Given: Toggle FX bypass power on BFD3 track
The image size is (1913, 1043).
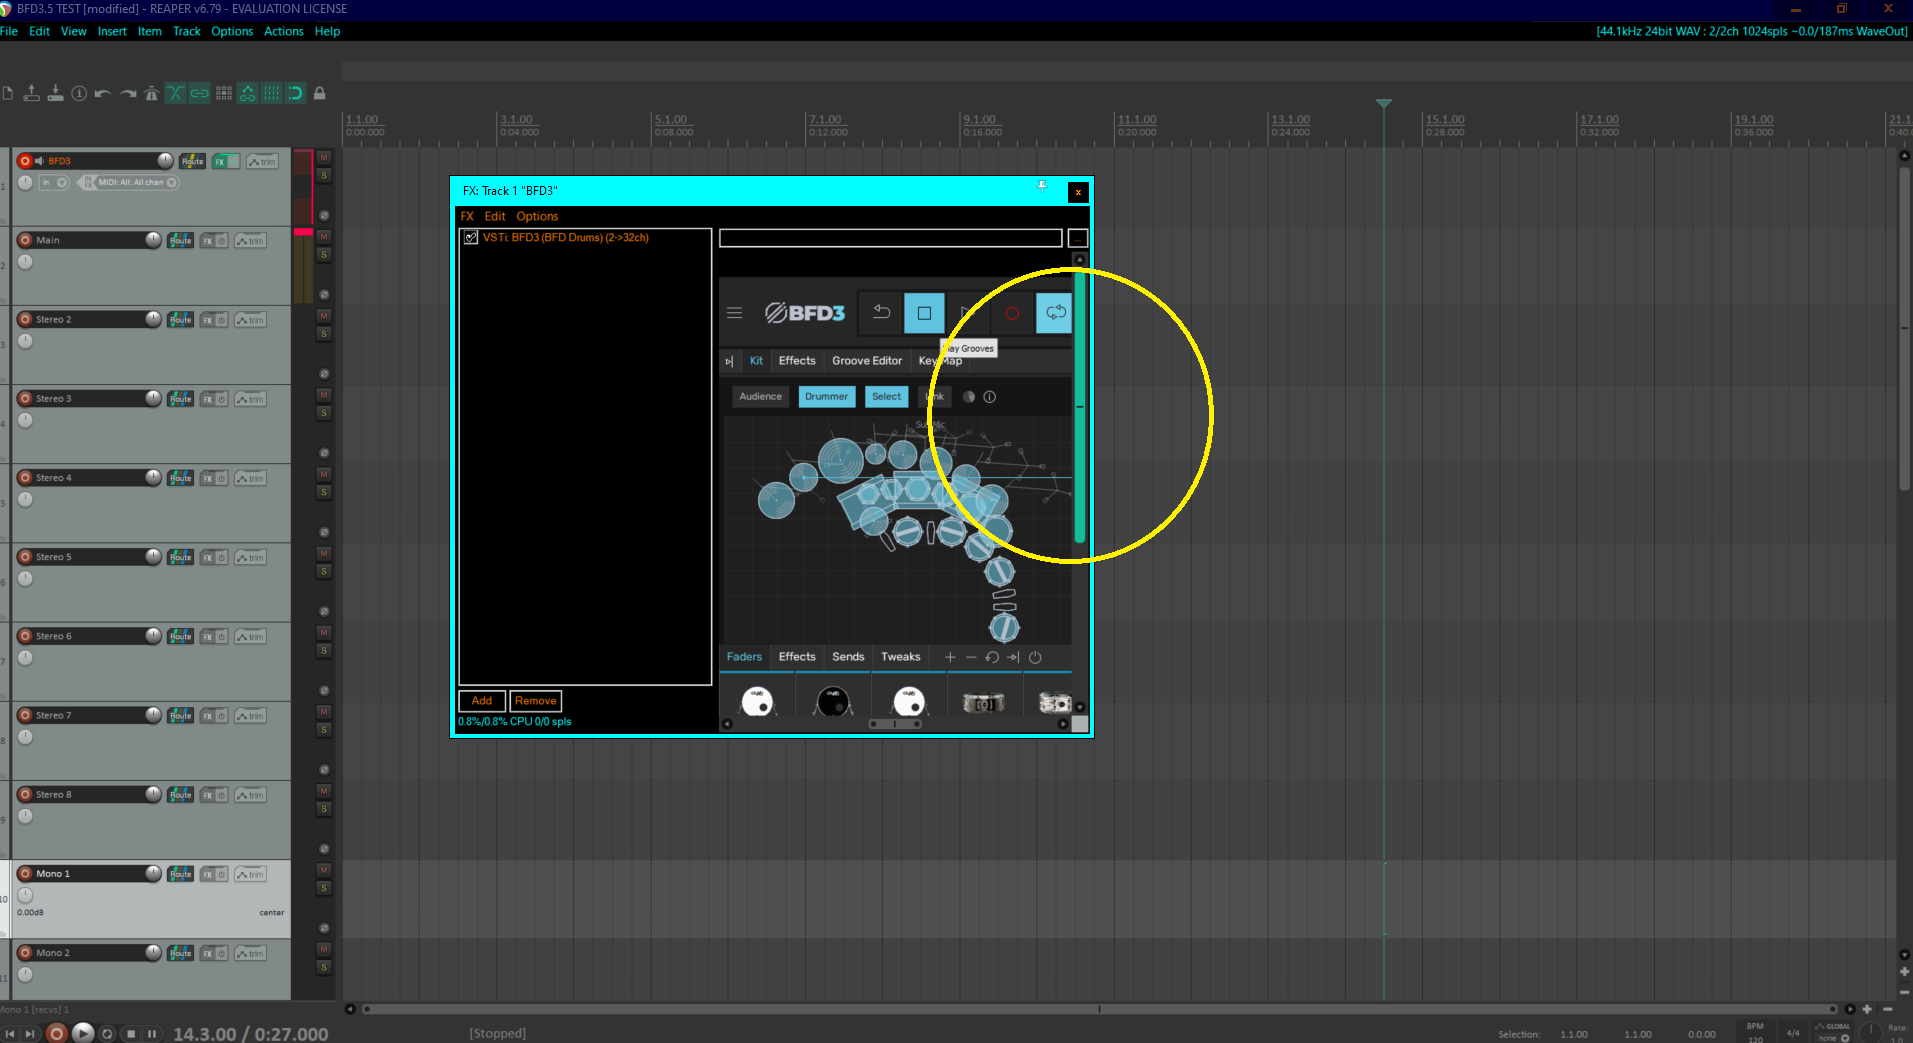Looking at the screenshot, I should tap(232, 161).
